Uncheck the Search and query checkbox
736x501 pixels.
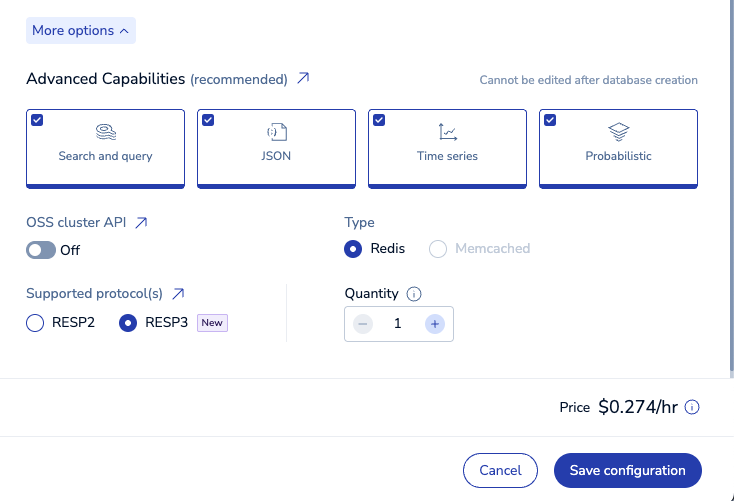37,120
